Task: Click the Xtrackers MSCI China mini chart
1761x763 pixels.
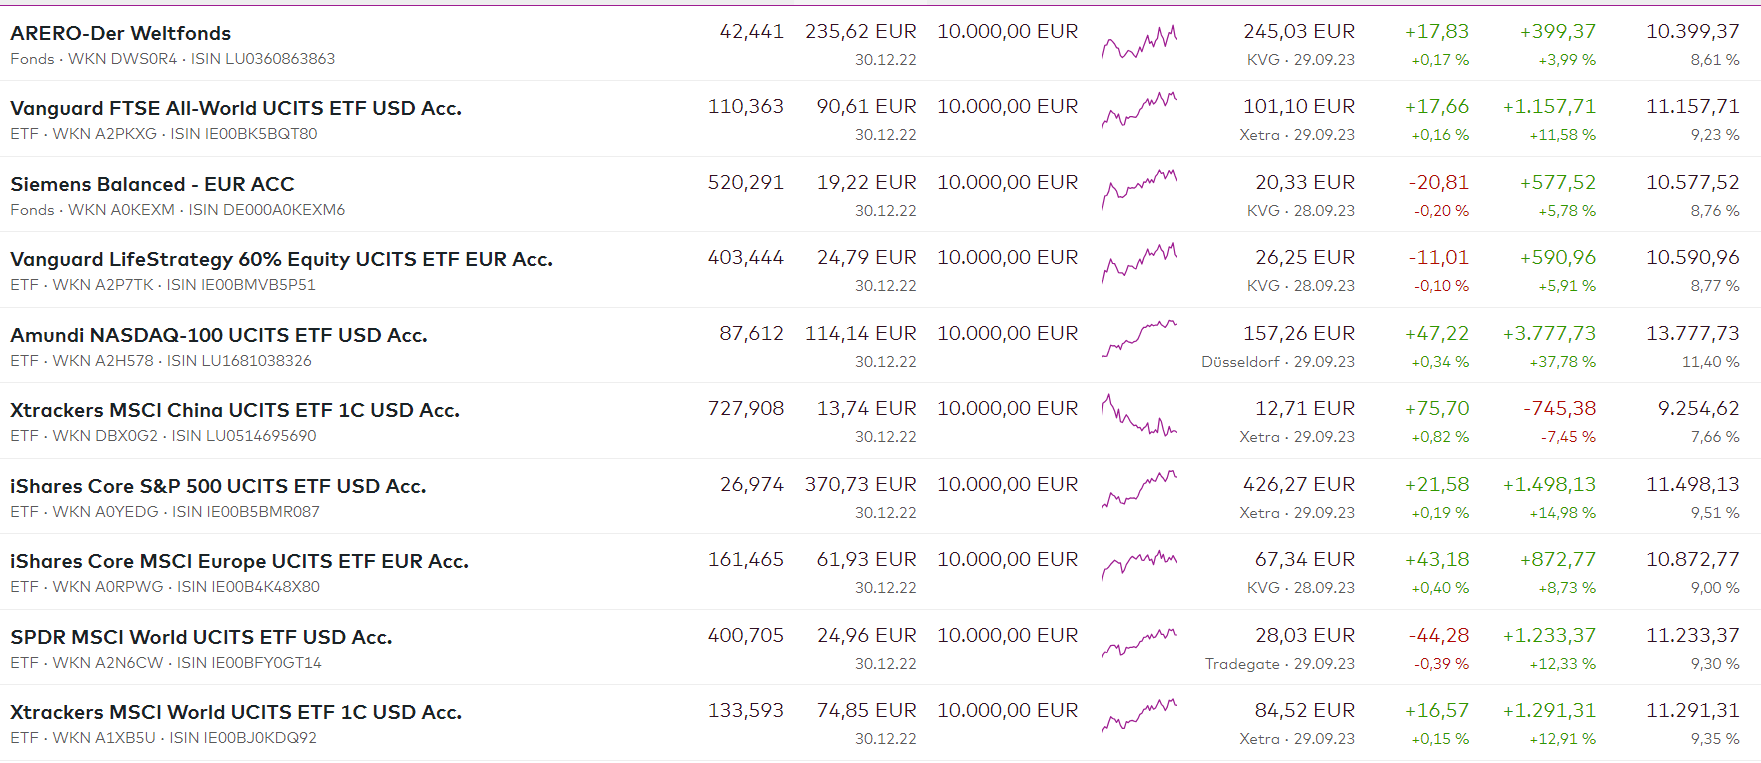Action: click(x=1139, y=415)
